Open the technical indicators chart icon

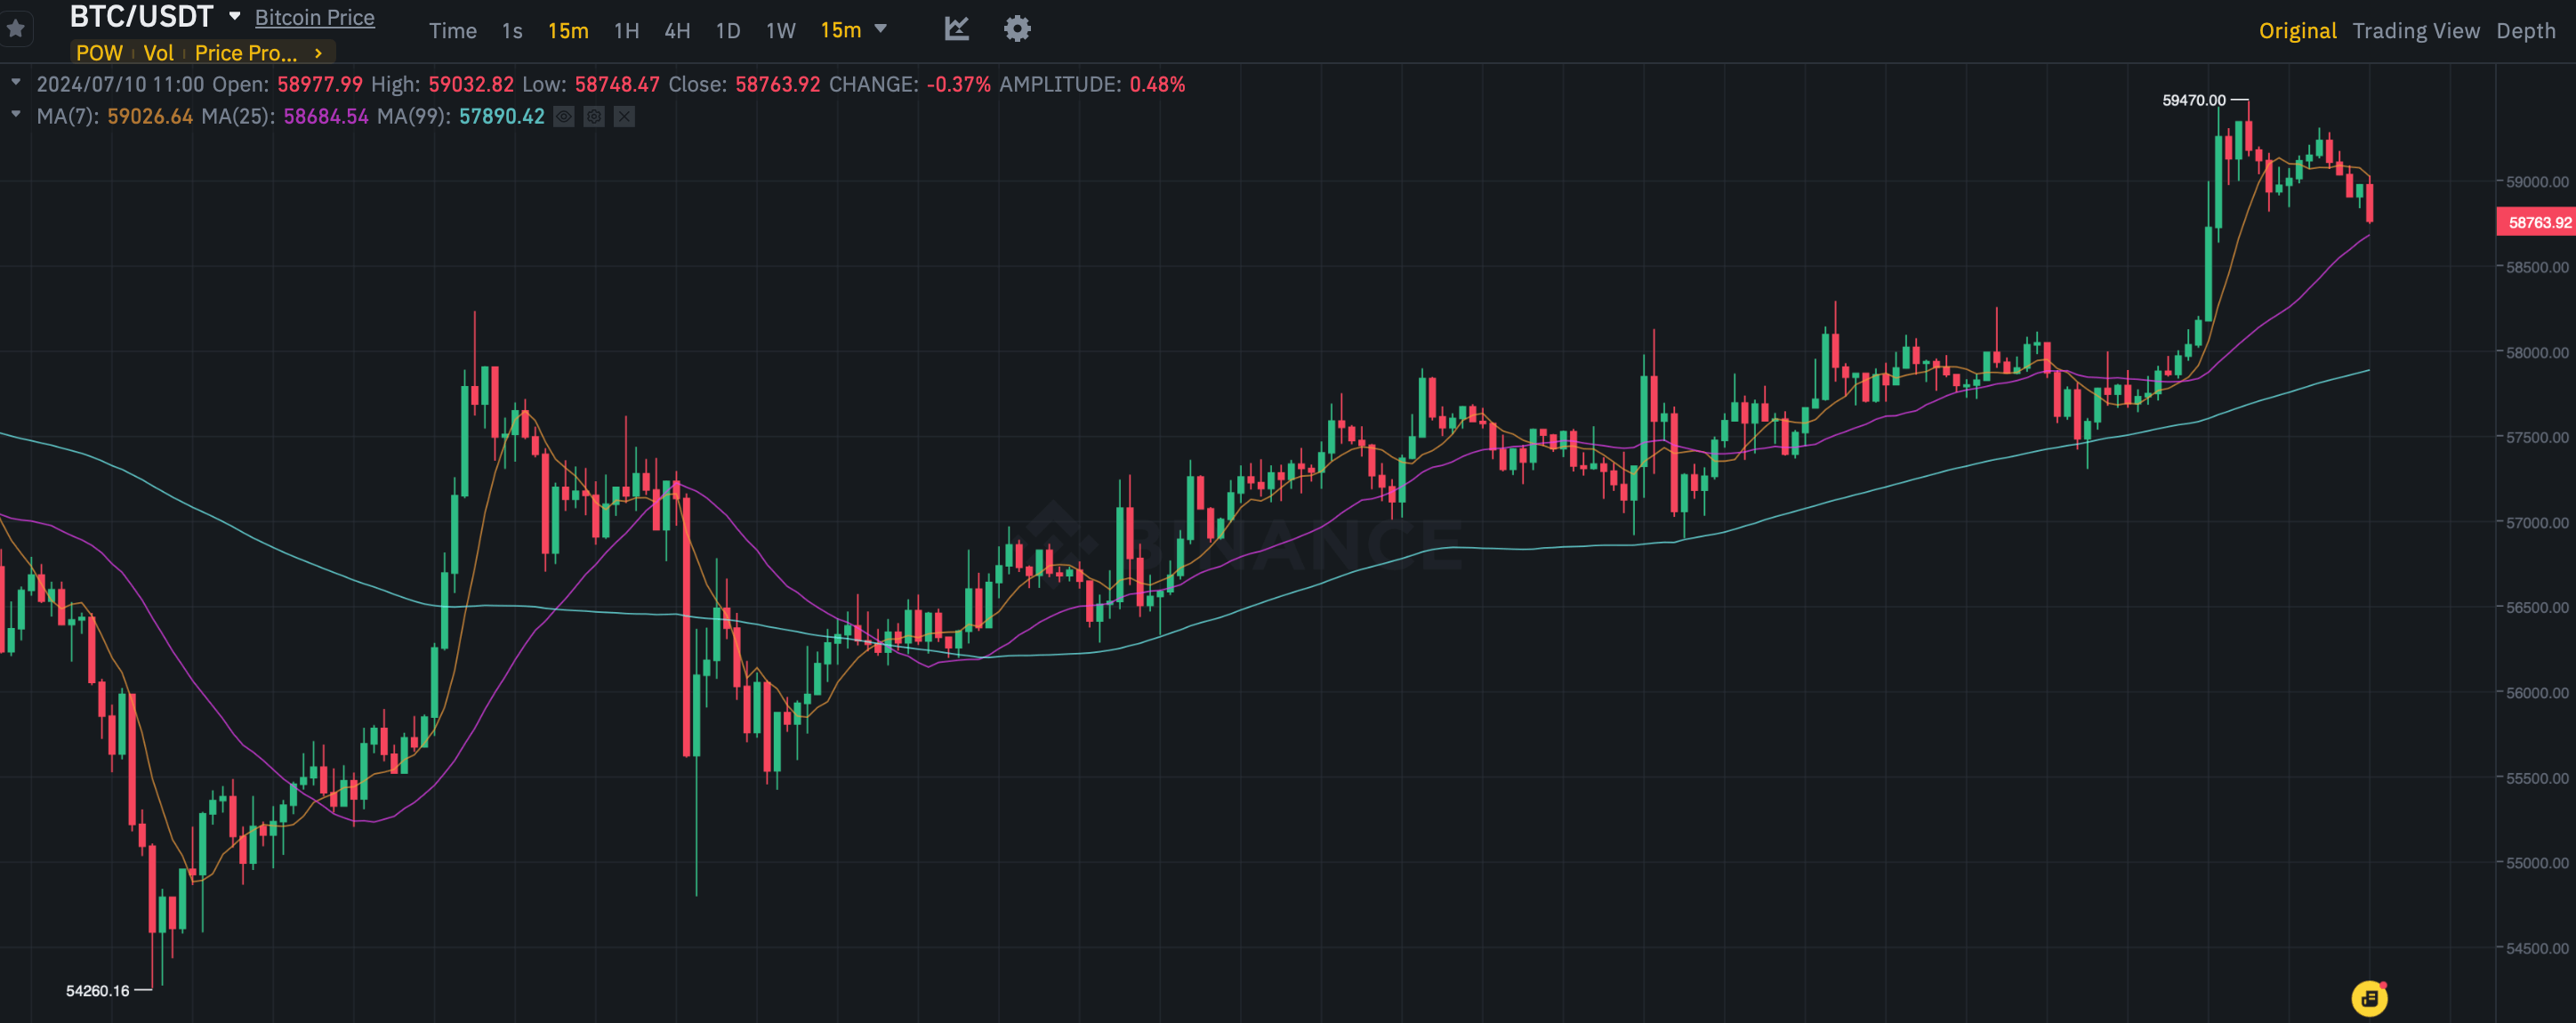pyautogui.click(x=956, y=29)
